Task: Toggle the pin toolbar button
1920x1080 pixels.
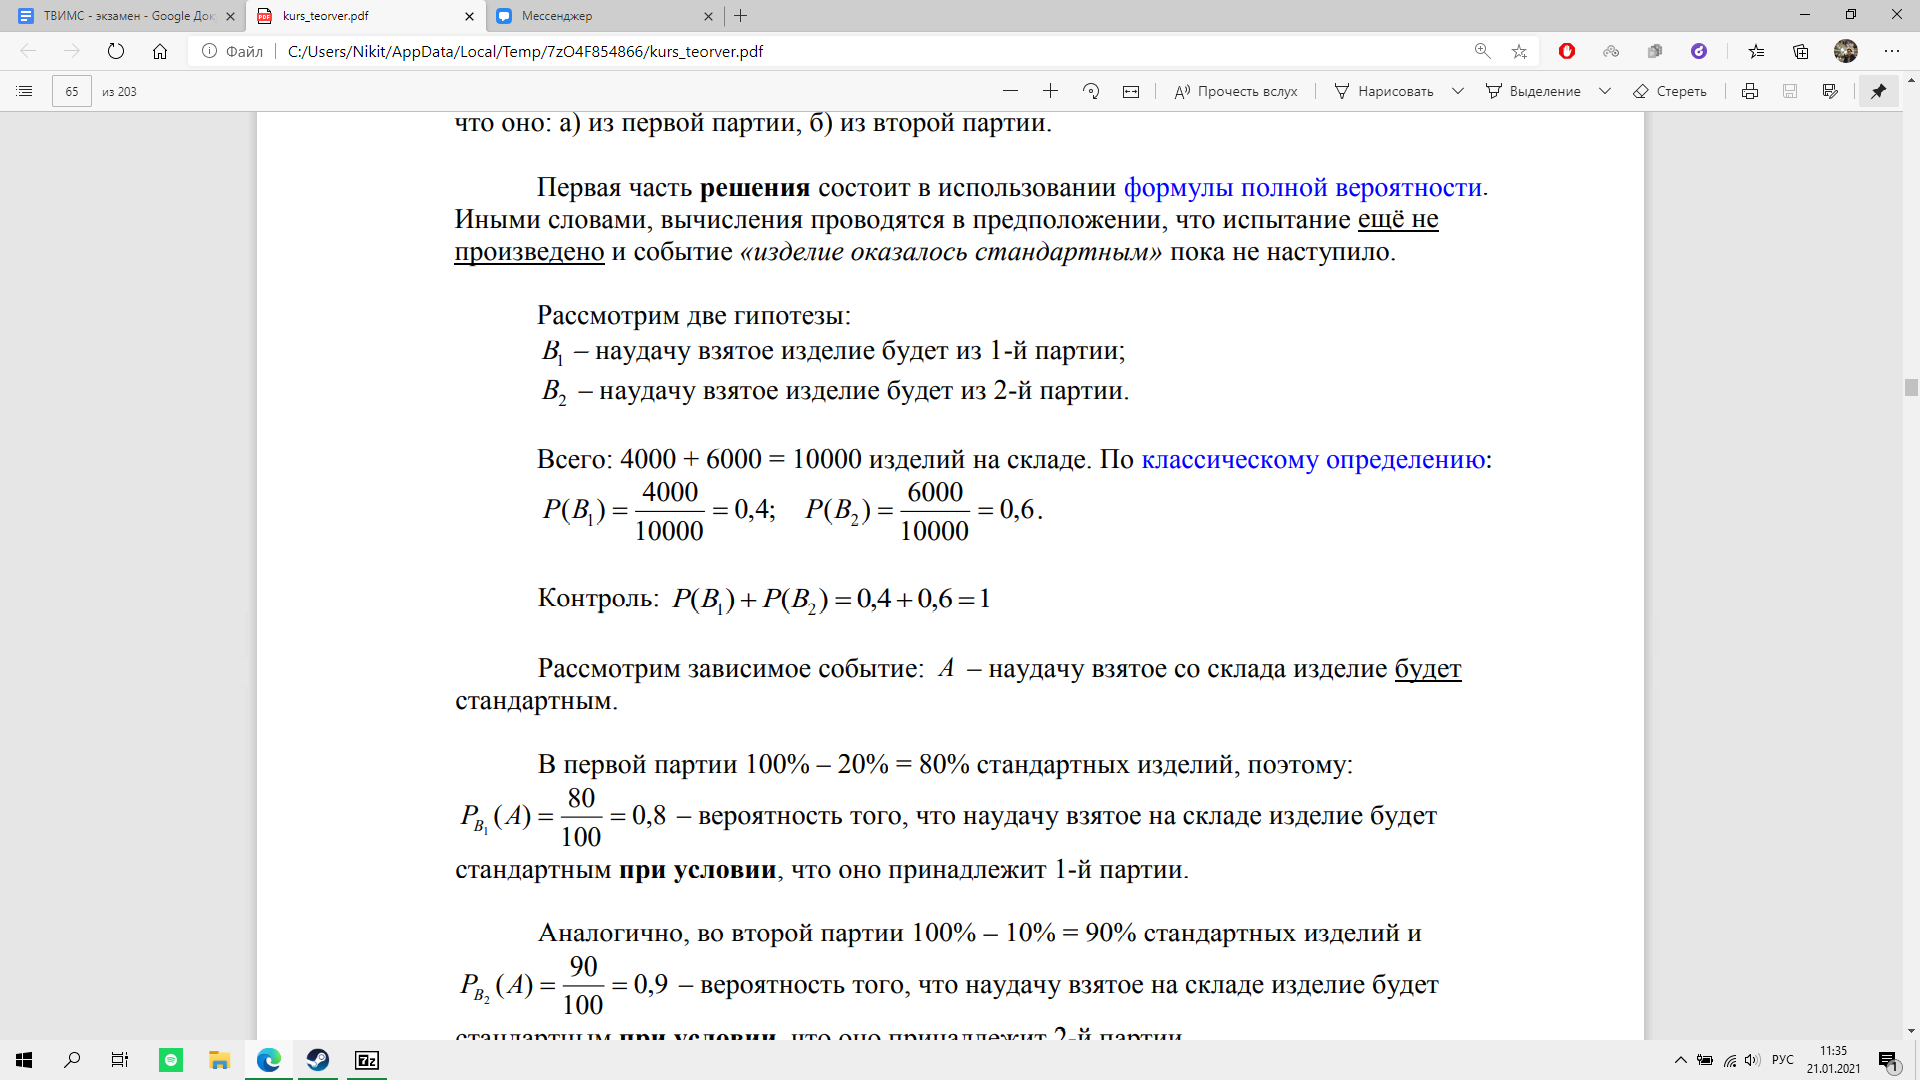Action: (1879, 91)
